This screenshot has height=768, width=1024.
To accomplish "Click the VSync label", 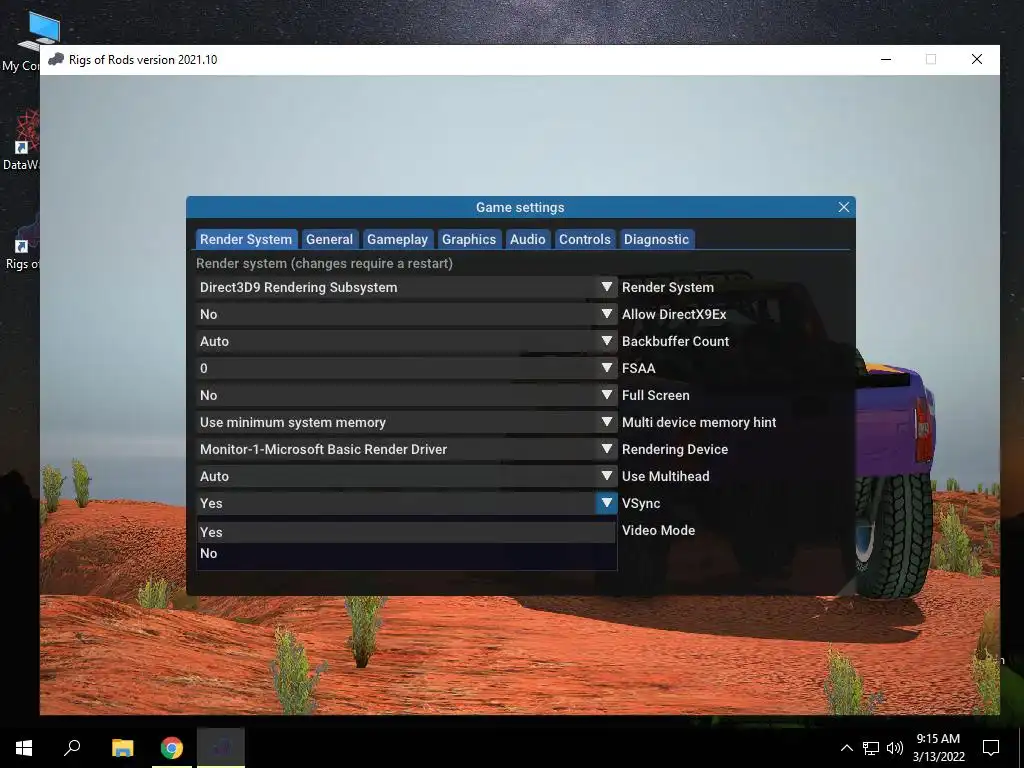I will pos(641,504).
